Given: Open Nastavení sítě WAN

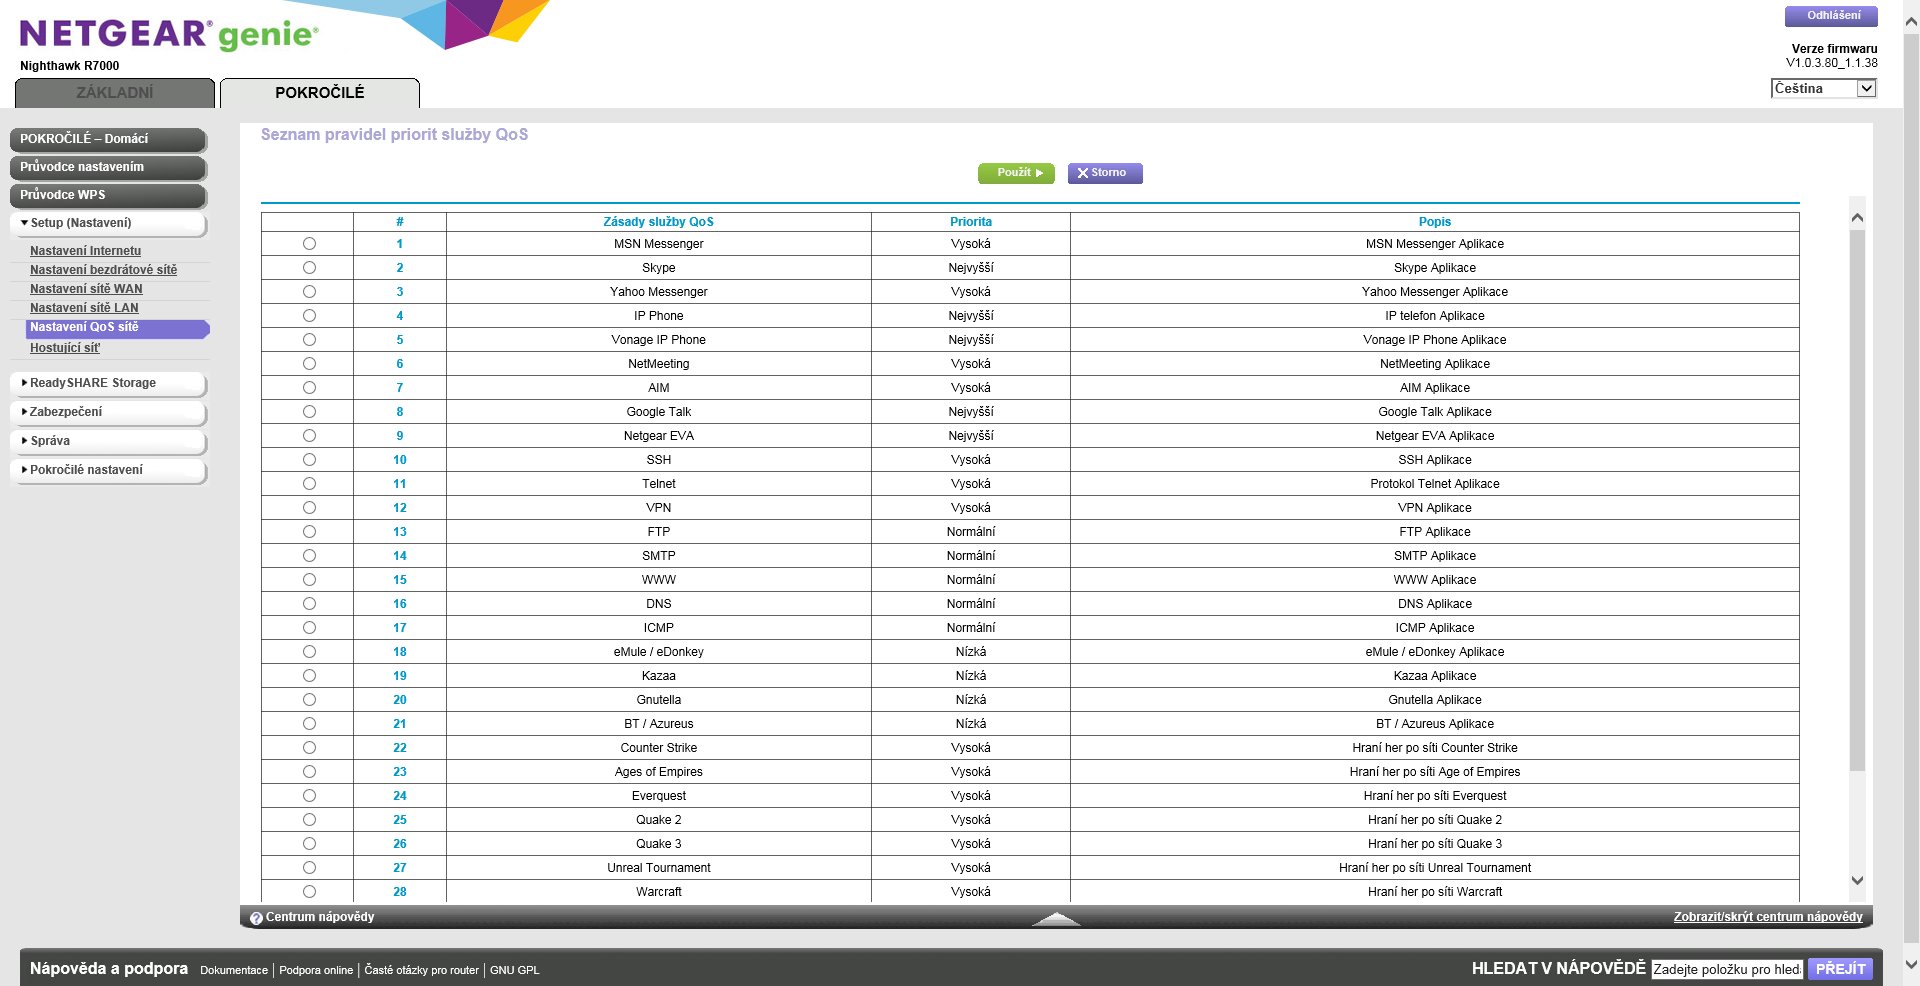Looking at the screenshot, I should tap(86, 289).
